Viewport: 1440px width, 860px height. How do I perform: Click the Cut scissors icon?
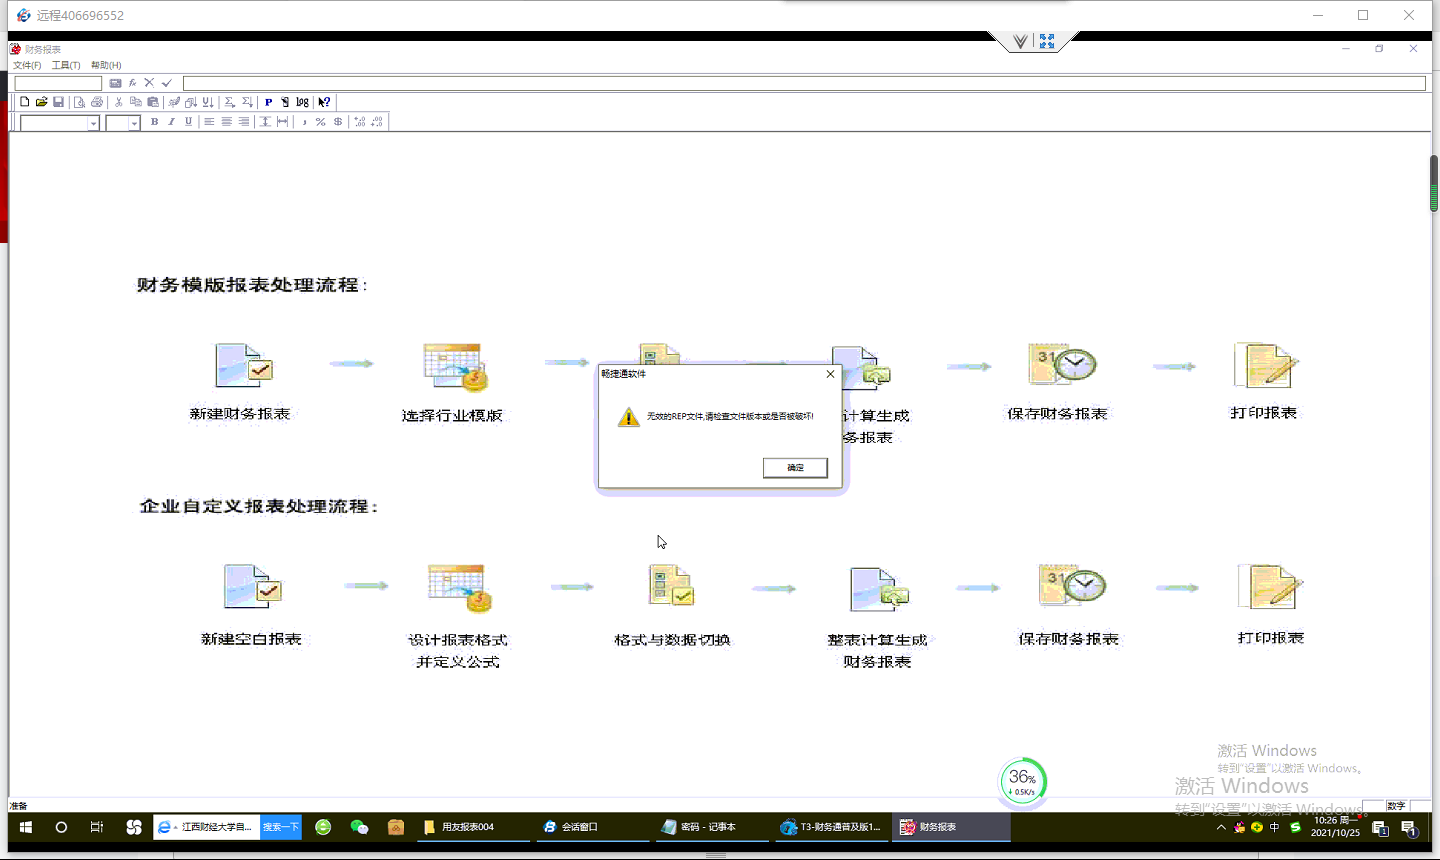[119, 102]
